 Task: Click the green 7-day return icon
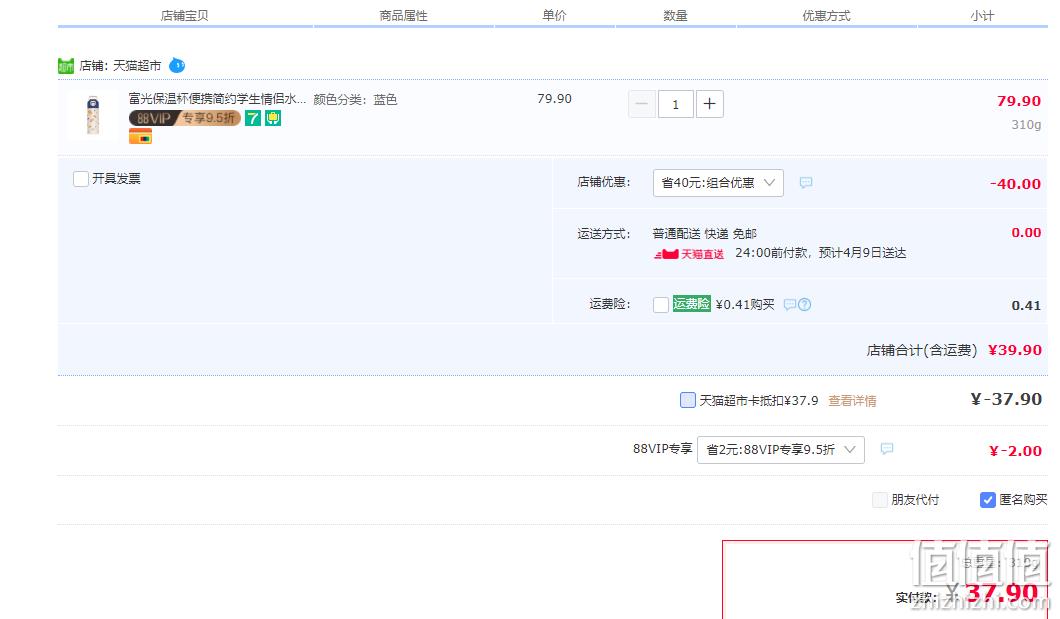253,118
